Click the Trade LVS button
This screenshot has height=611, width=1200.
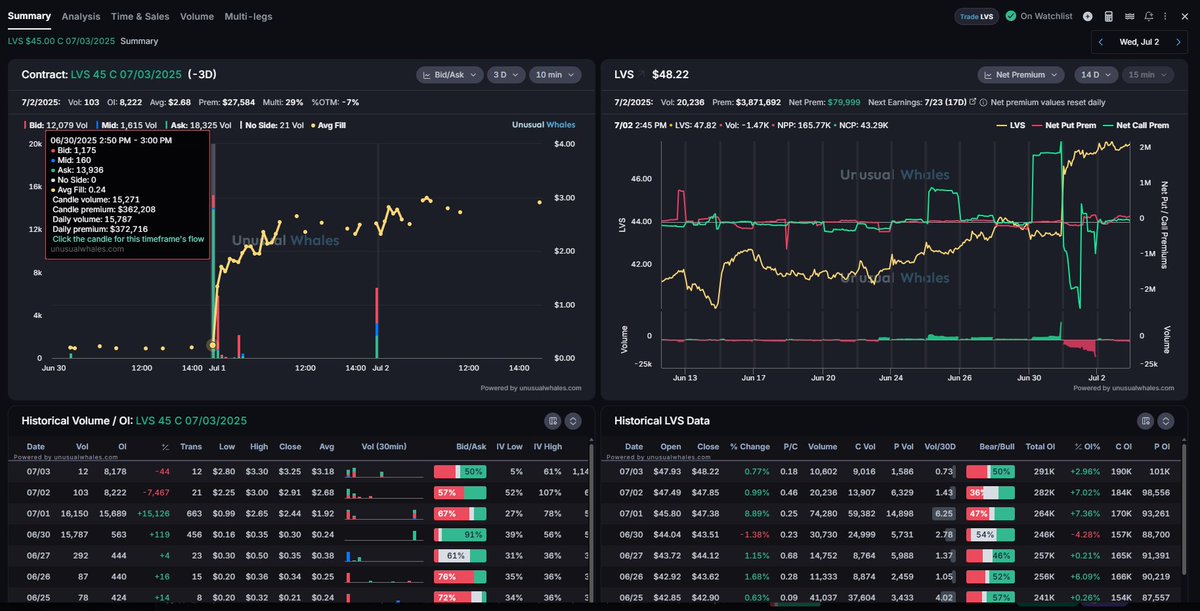[977, 16]
